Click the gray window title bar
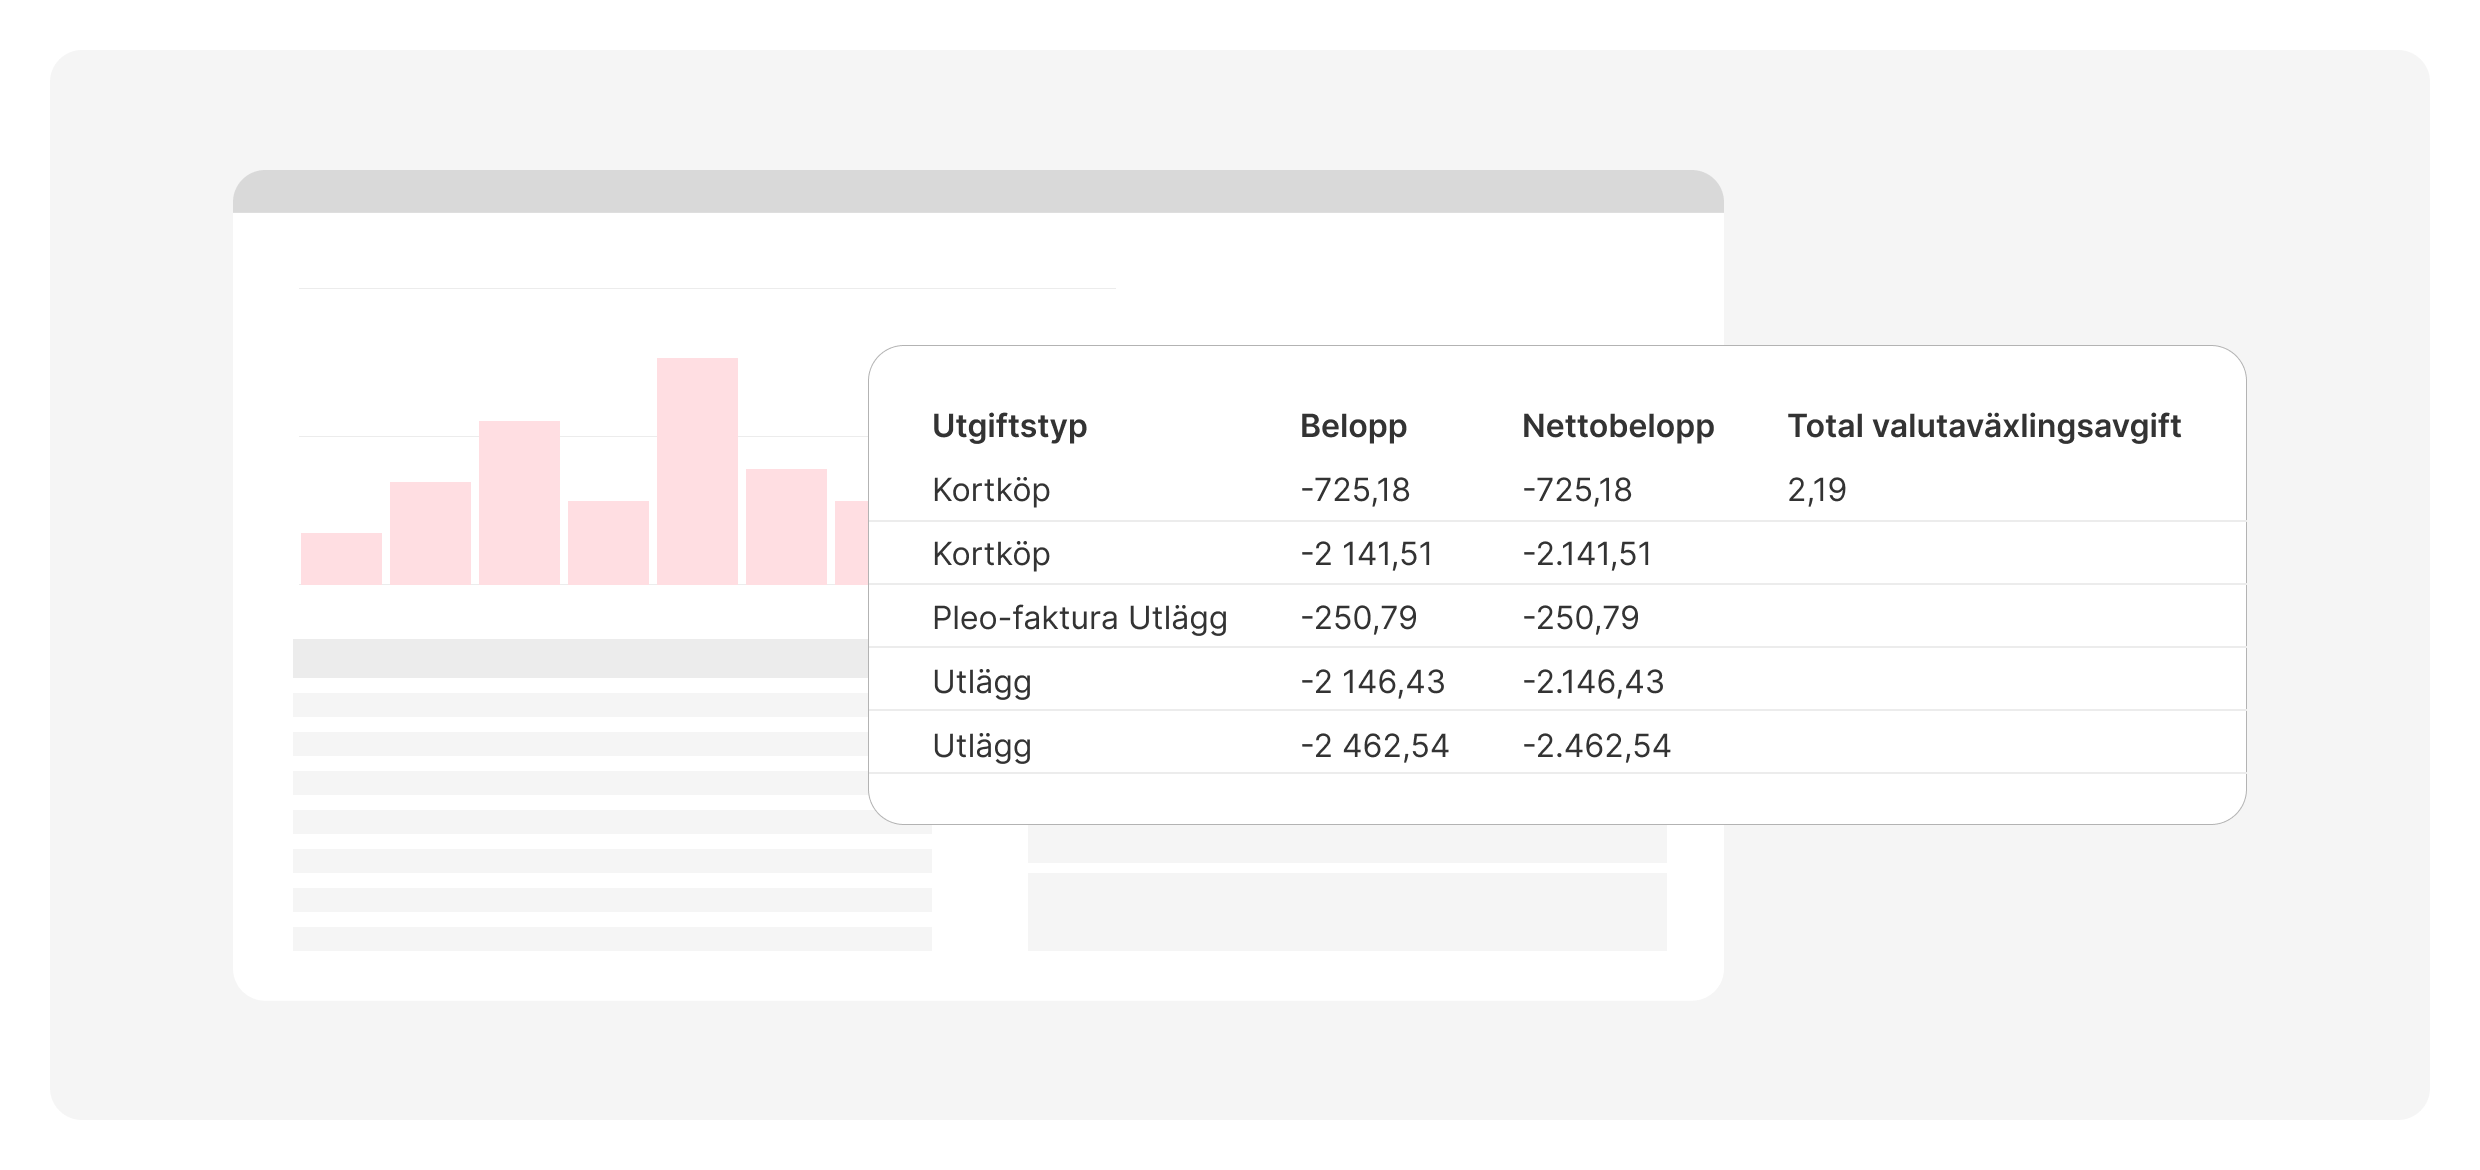The height and width of the screenshot is (1170, 2480). pyautogui.click(x=978, y=191)
